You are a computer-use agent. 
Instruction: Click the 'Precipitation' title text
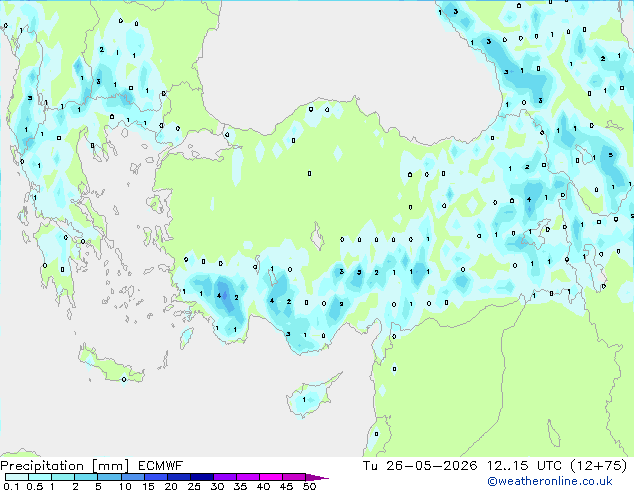tap(42, 466)
